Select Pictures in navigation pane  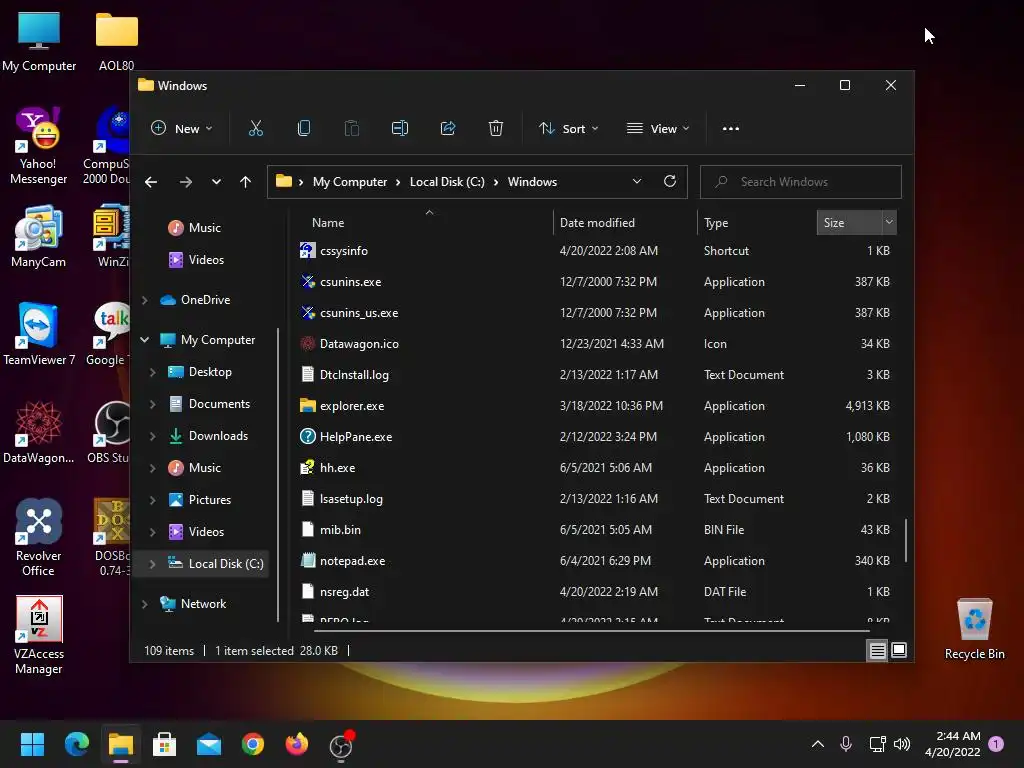(x=210, y=500)
